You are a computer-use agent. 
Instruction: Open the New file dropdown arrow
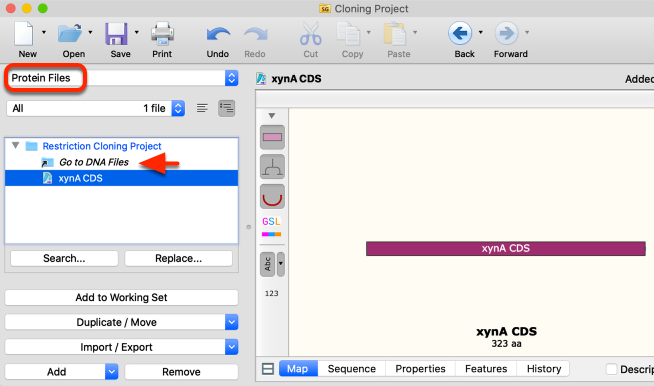pos(44,32)
